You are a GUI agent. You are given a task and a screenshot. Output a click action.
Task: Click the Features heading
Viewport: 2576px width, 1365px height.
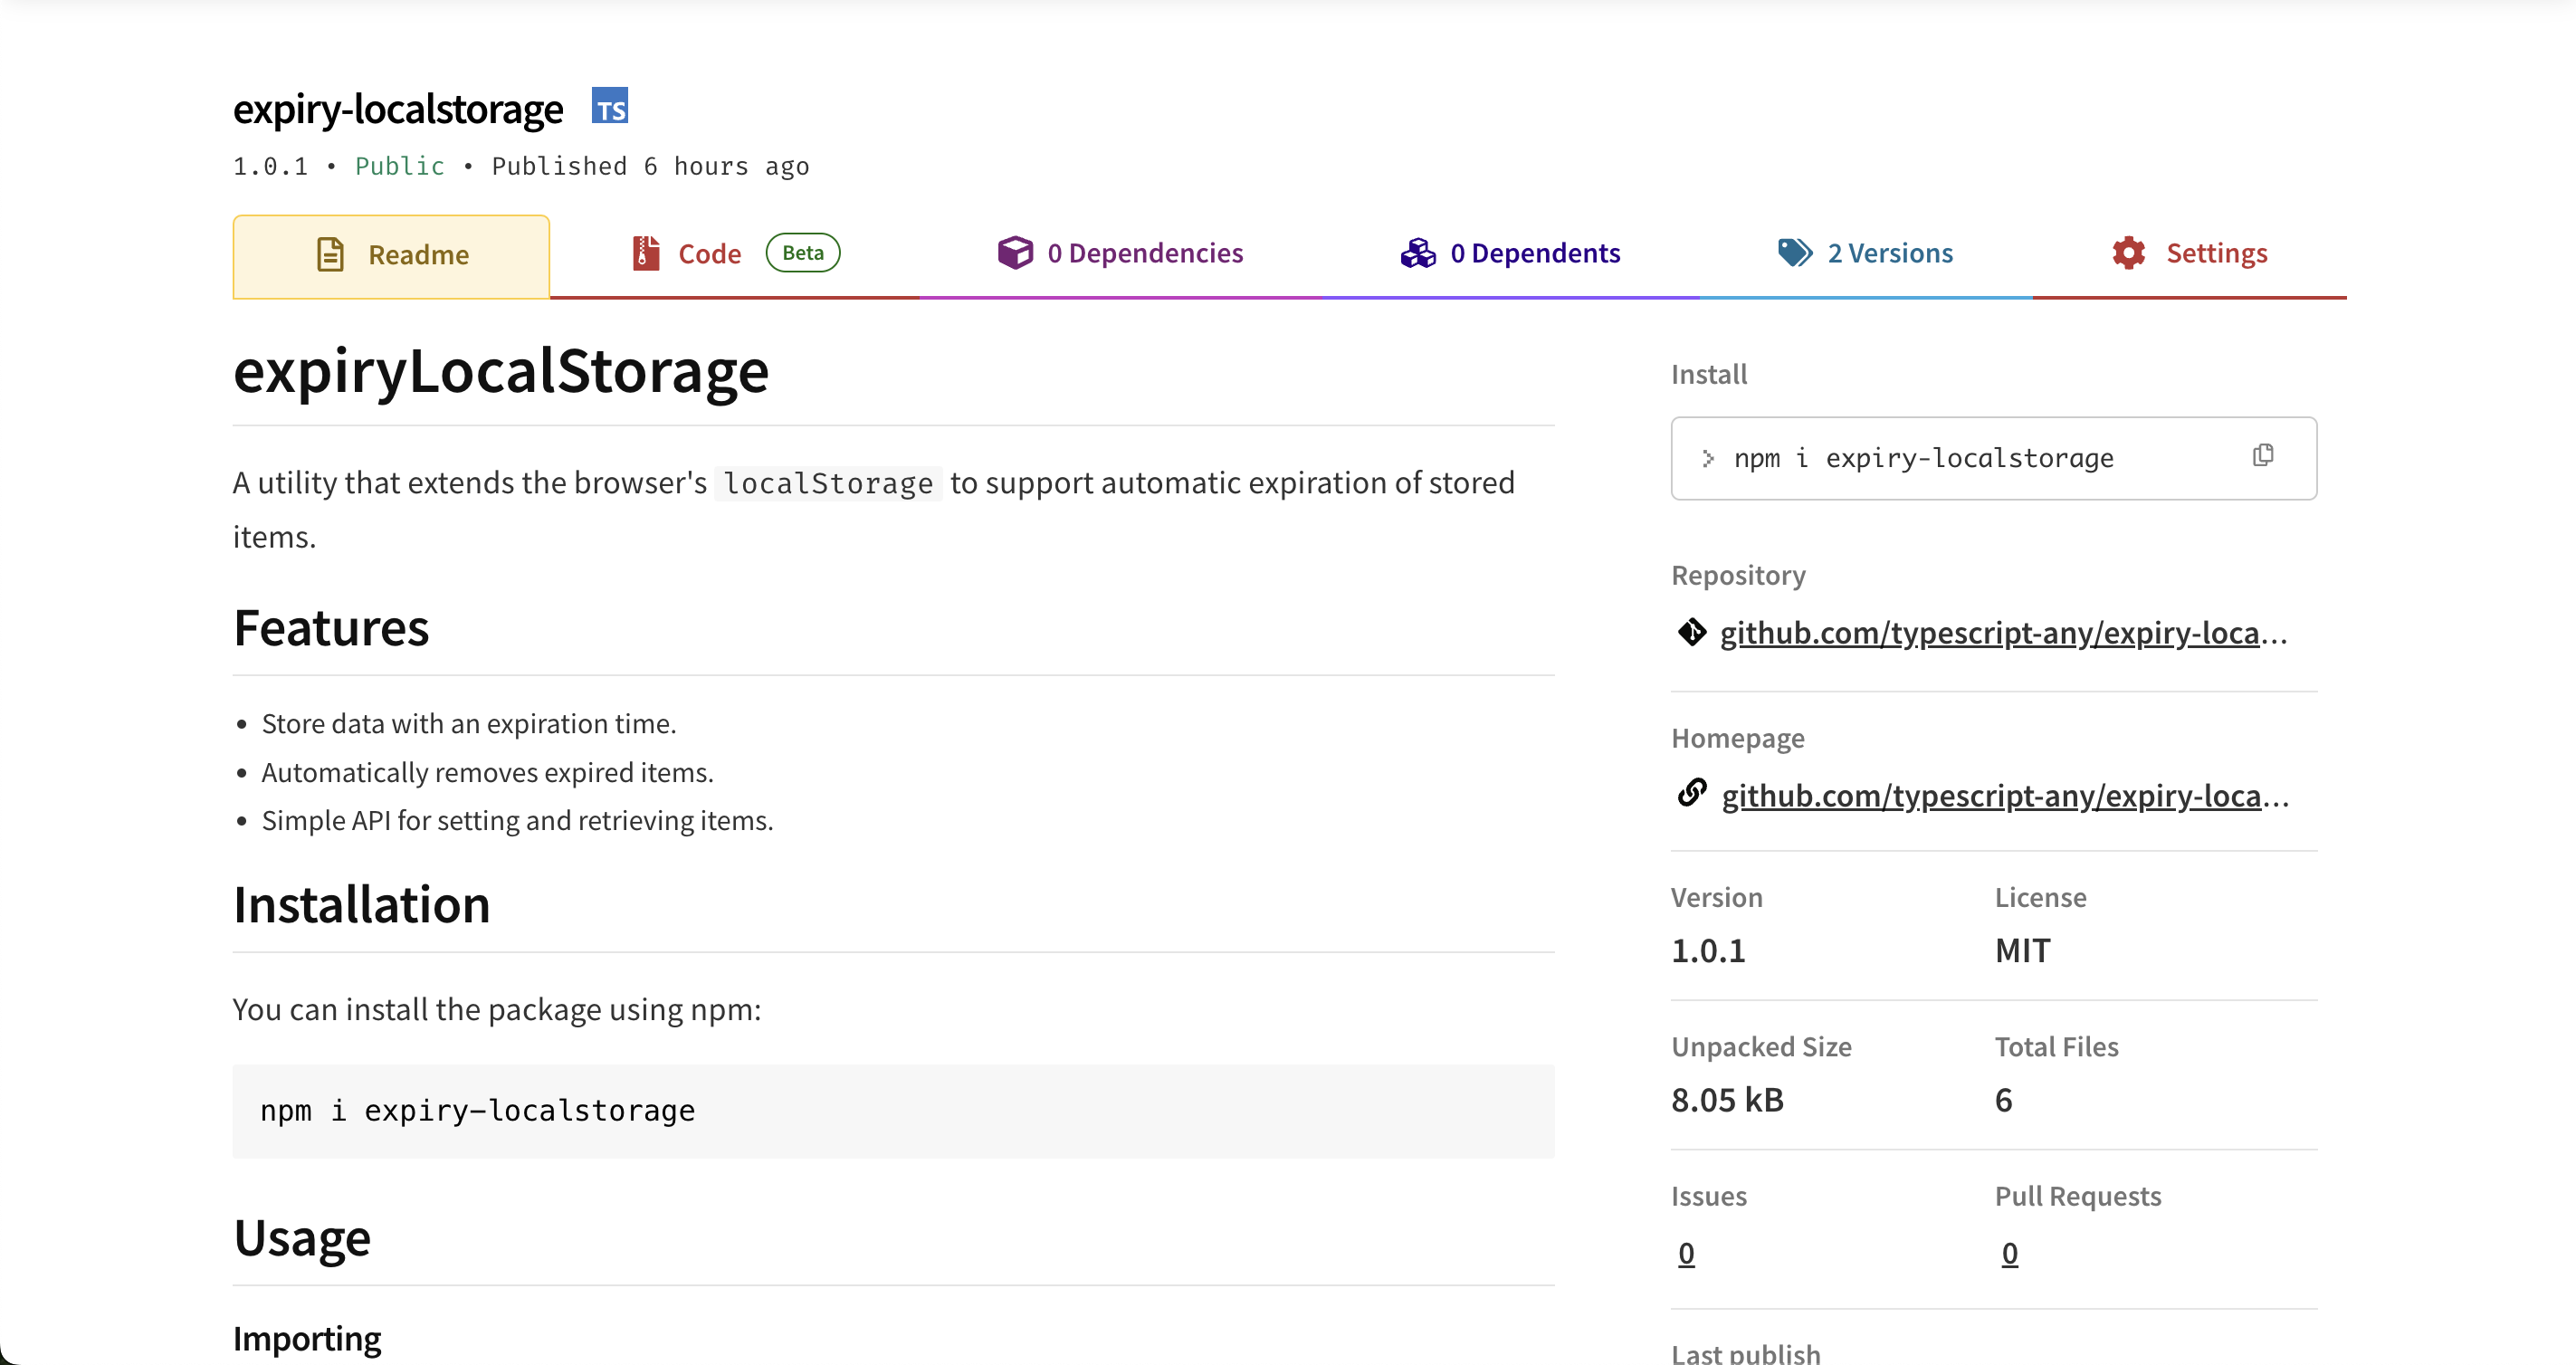(x=331, y=628)
